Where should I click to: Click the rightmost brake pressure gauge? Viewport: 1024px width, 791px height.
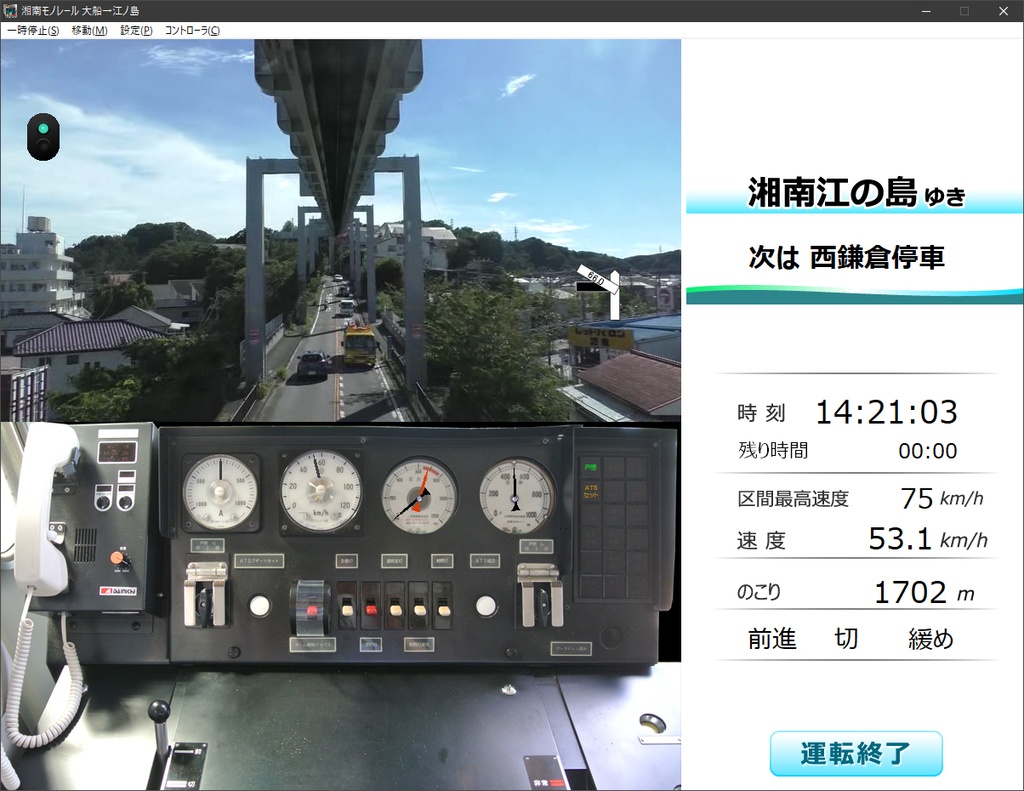click(x=515, y=497)
